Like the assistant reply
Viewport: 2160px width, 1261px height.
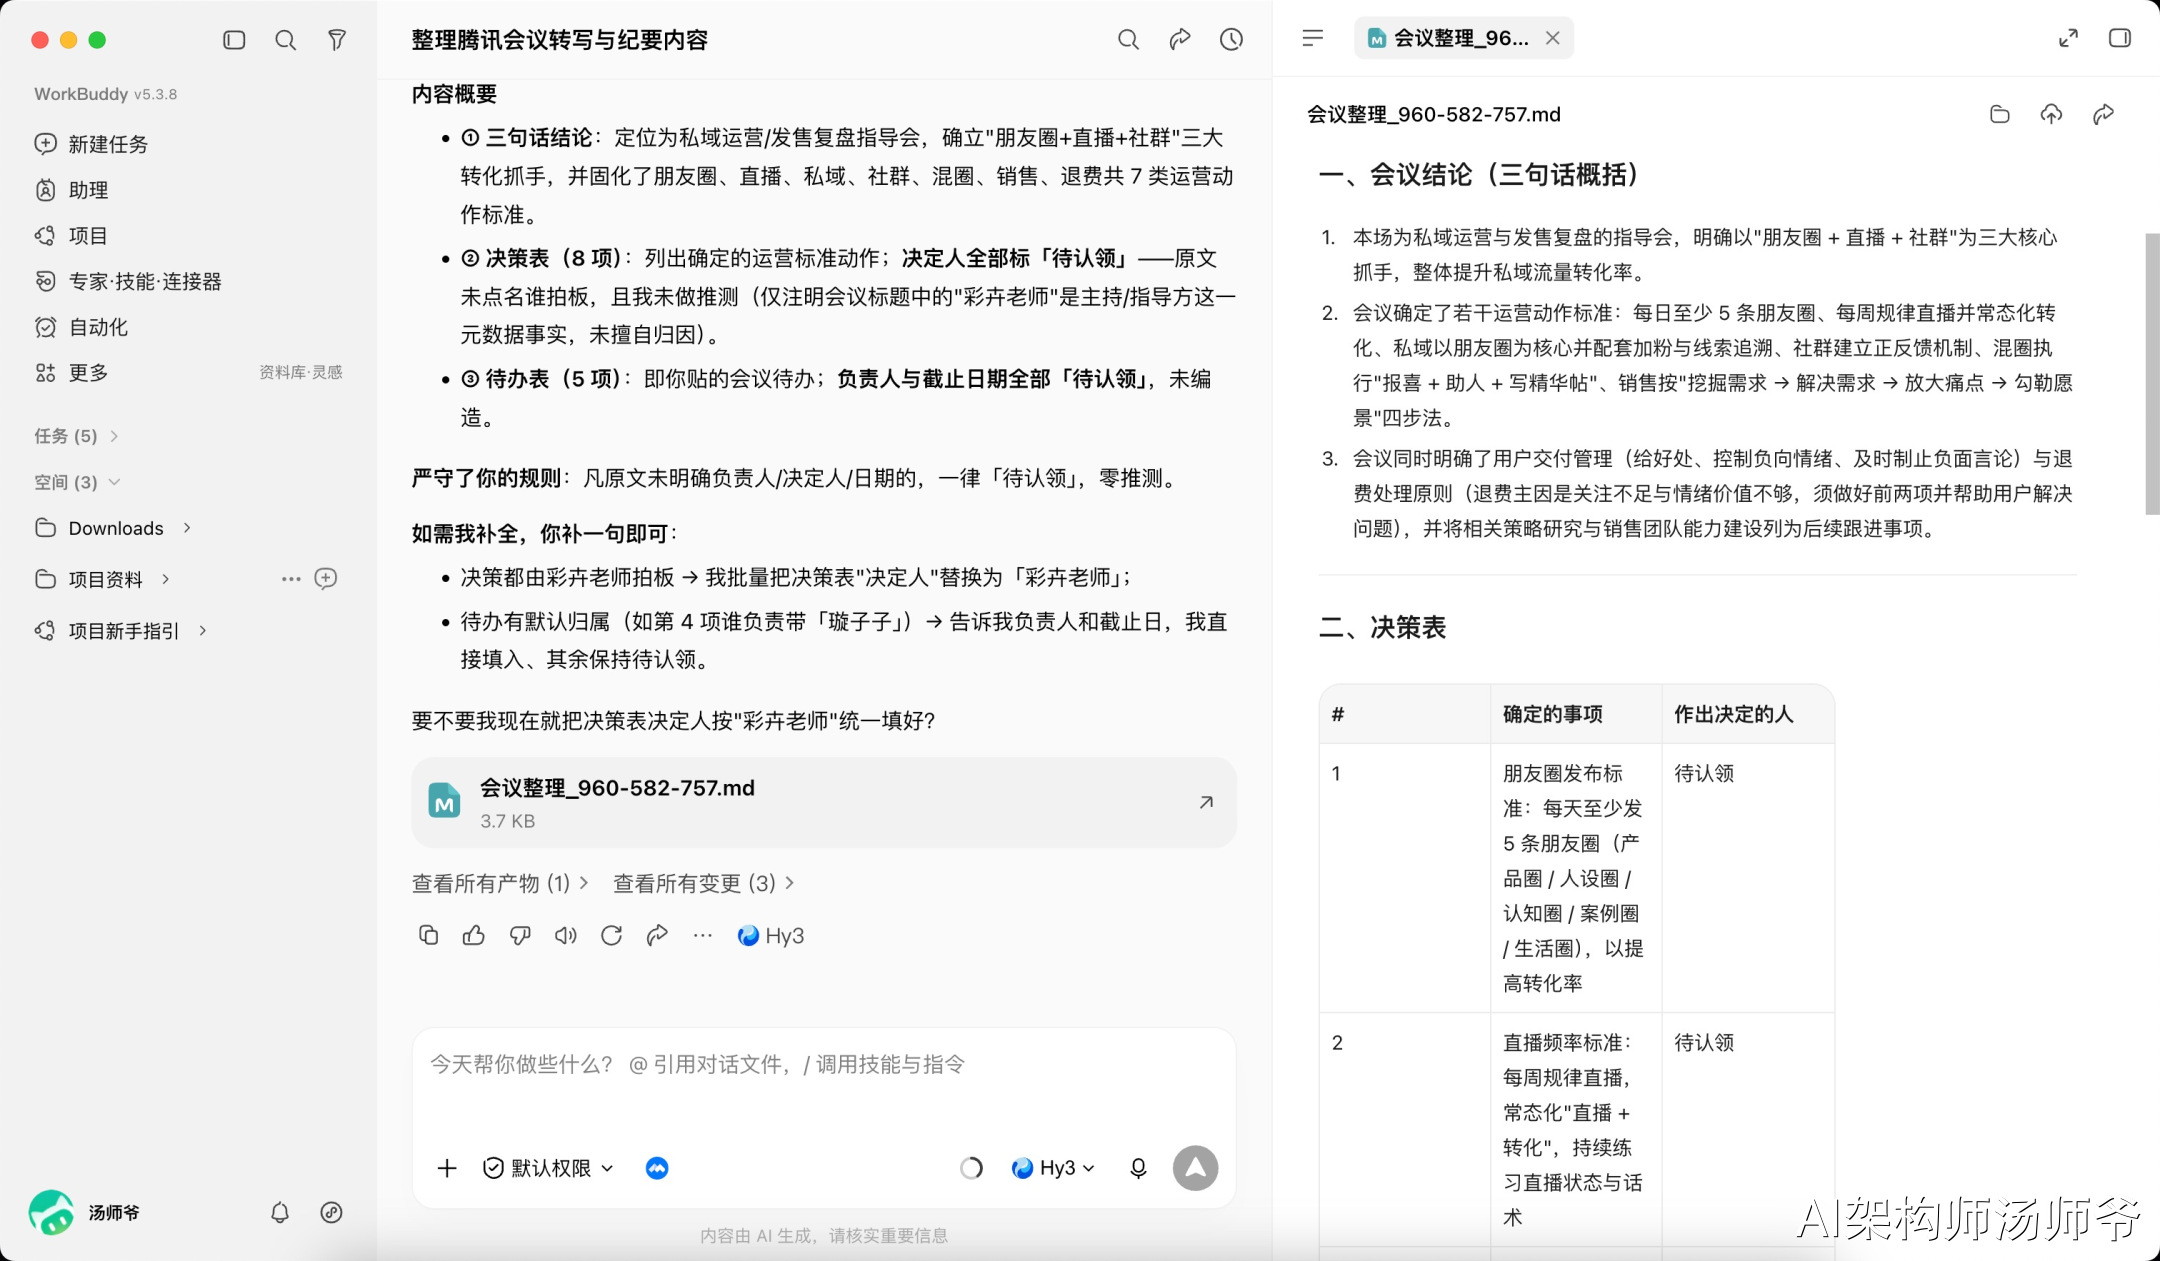474,935
